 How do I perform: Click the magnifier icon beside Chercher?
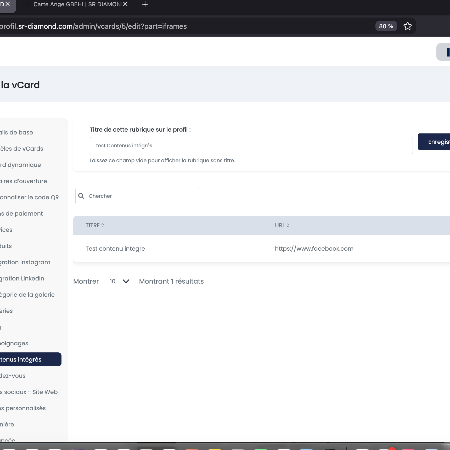81,196
